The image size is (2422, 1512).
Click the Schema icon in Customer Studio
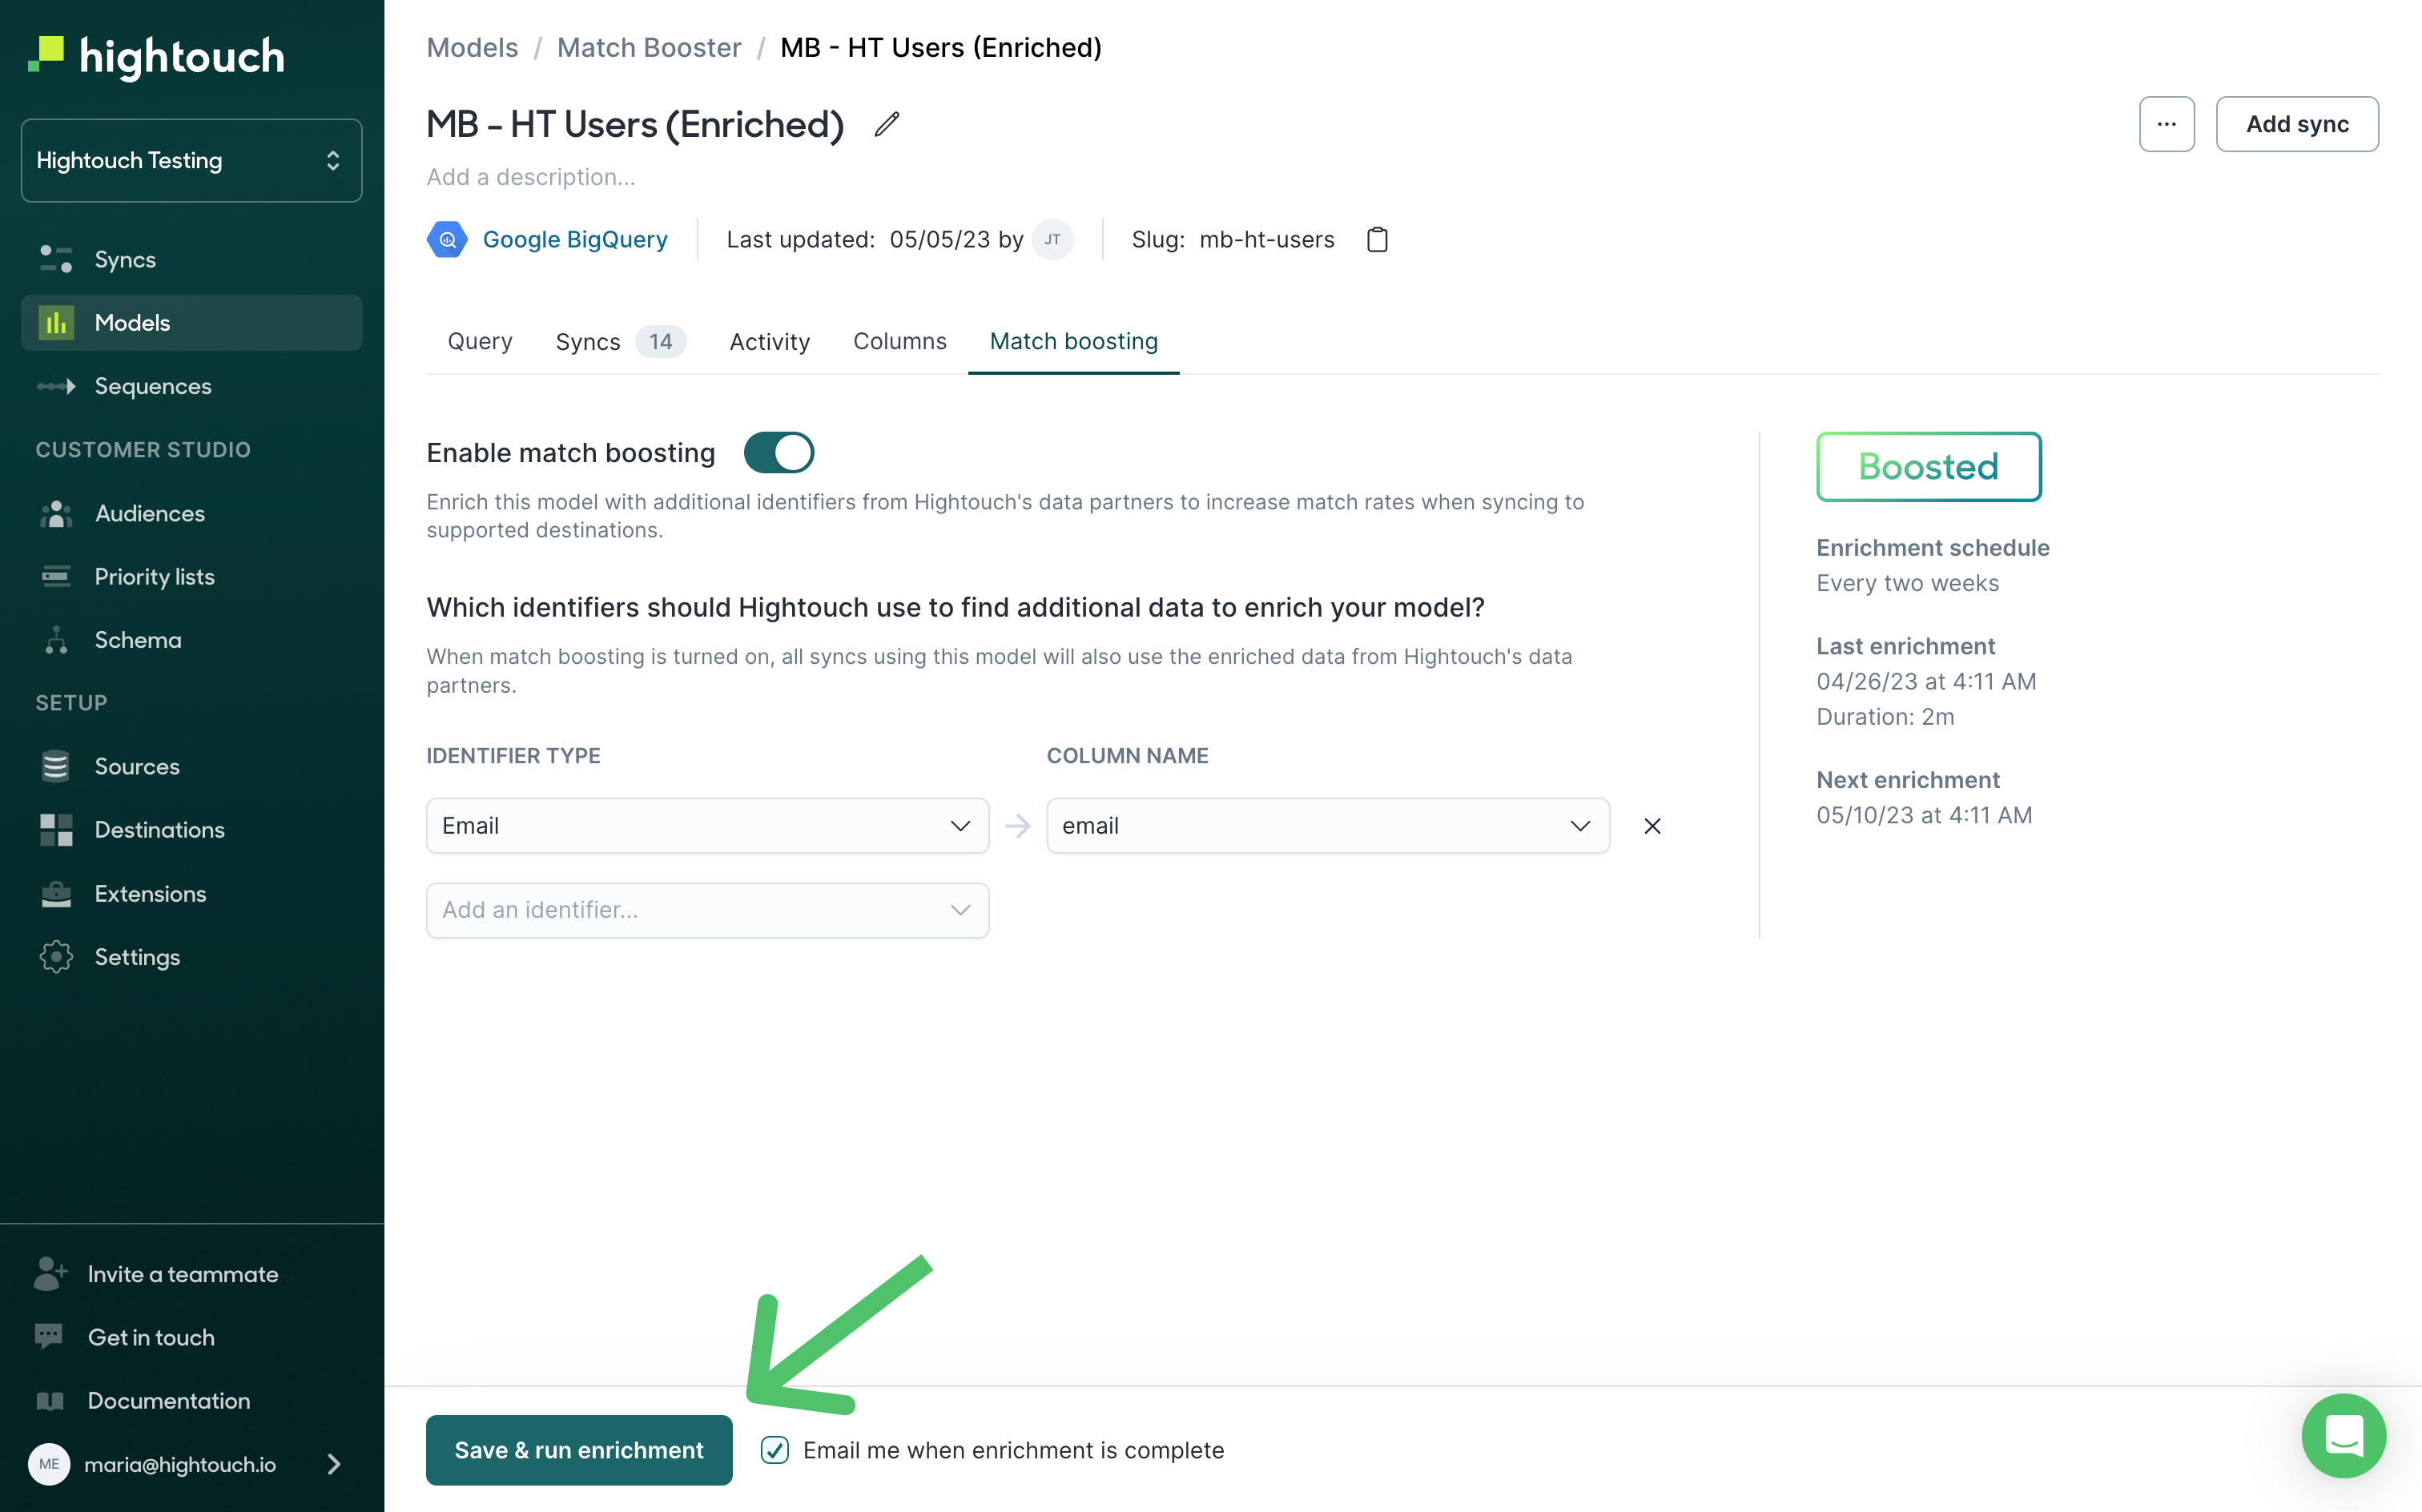(56, 639)
